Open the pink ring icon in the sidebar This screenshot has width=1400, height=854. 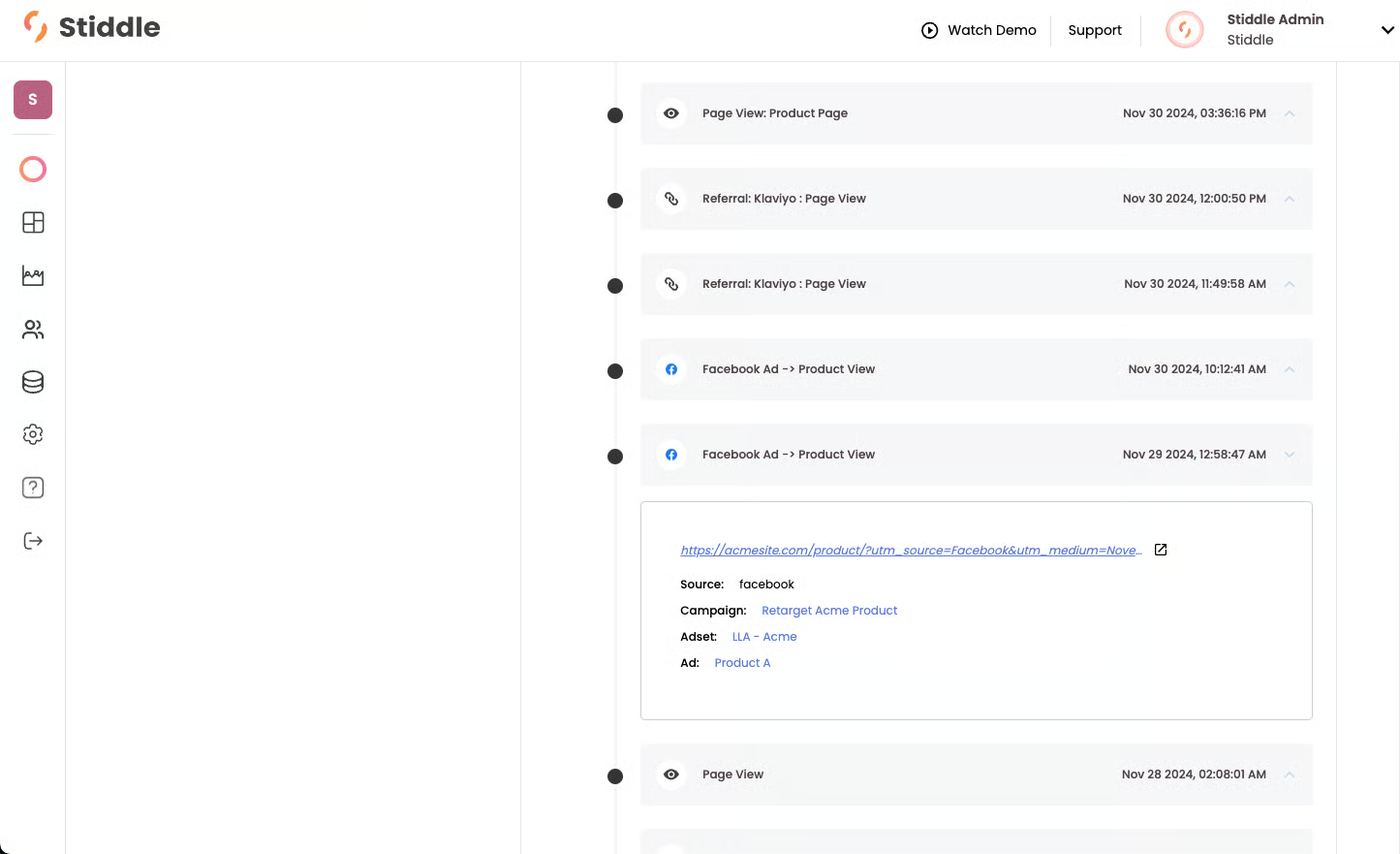point(33,169)
